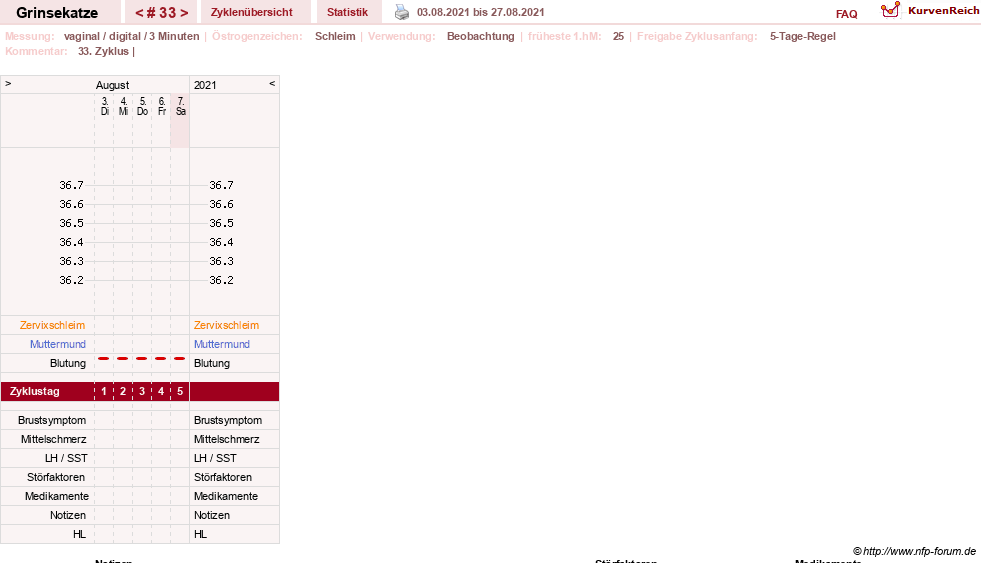Click the Beobachtung usage value
Viewport: 981px width, 563px height.
480,36
